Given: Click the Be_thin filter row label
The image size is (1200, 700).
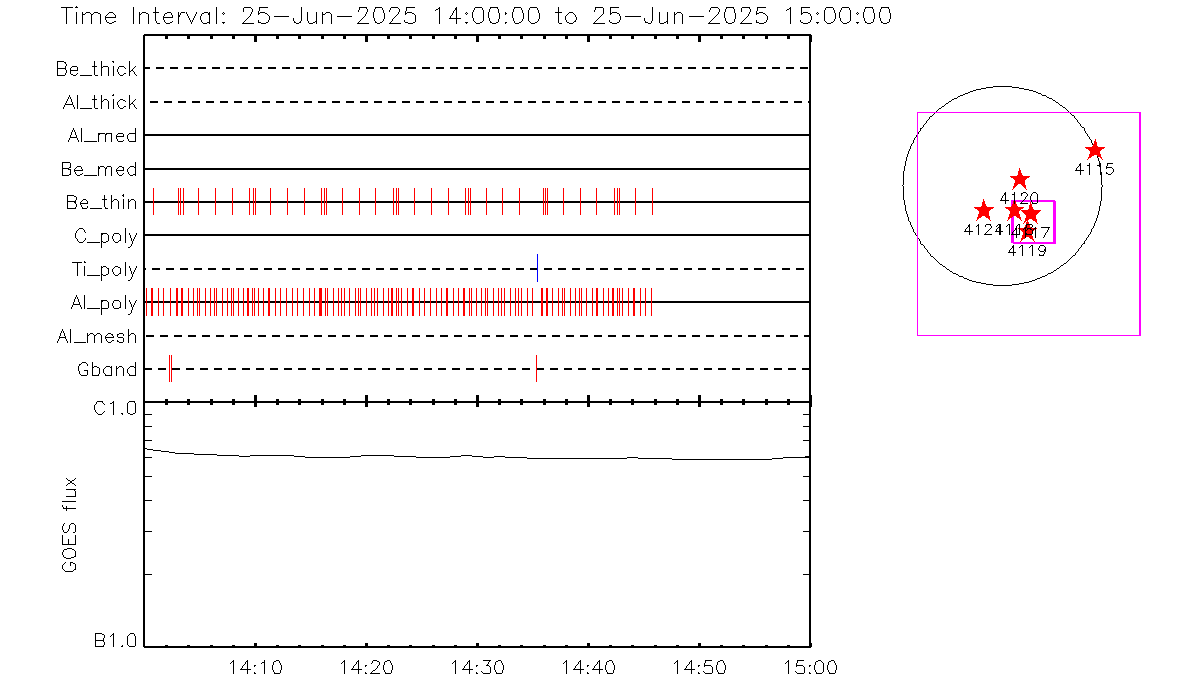Looking at the screenshot, I should pos(101,203).
